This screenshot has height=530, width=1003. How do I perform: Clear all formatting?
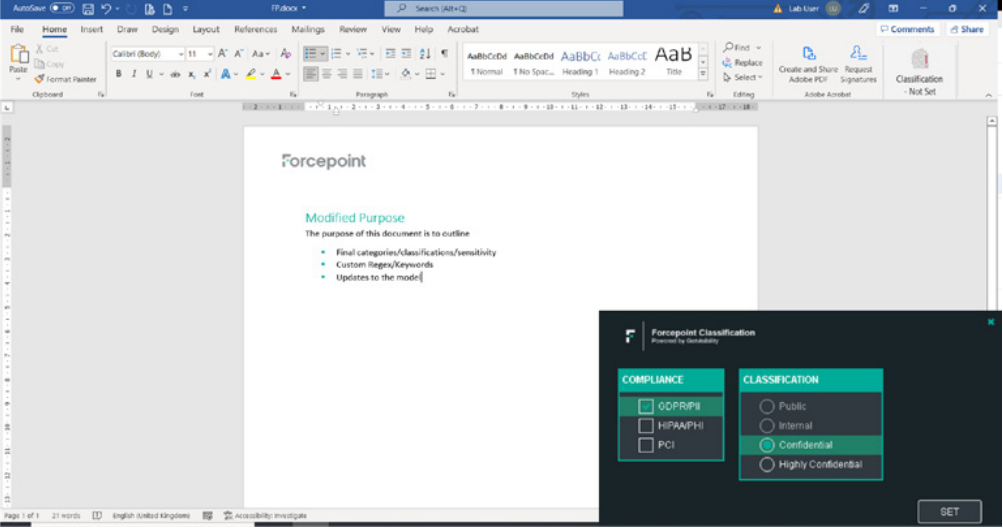coord(285,54)
